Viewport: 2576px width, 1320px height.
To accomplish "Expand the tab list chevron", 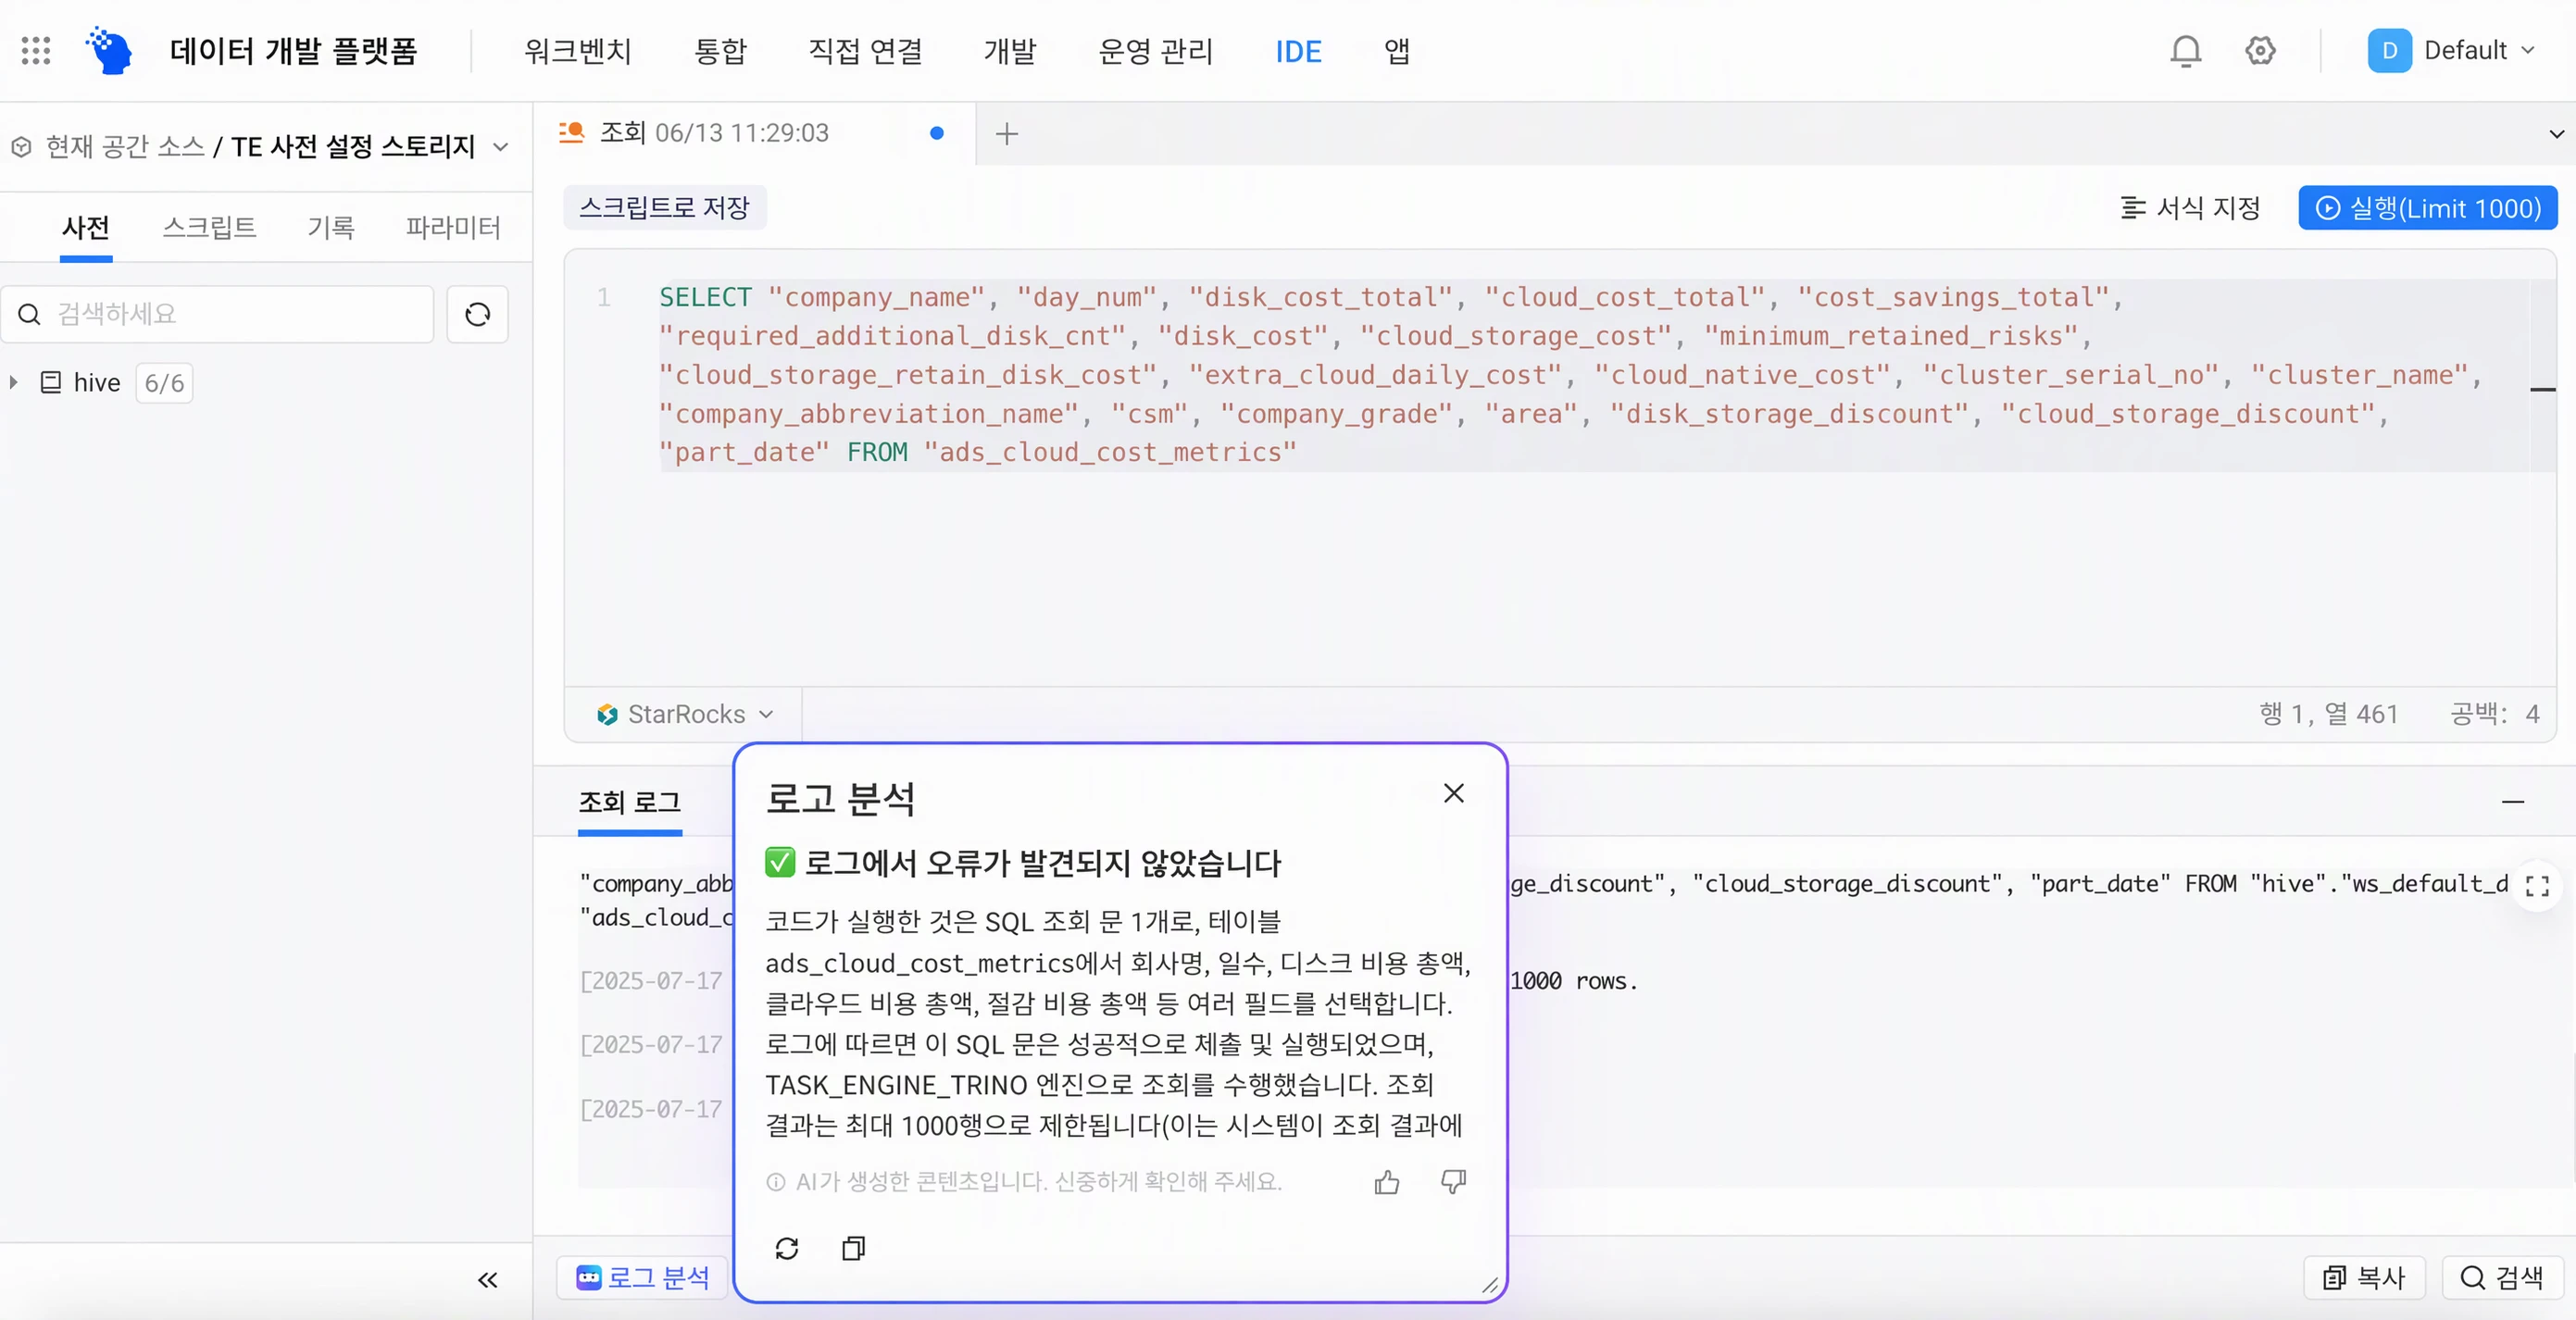I will click(2556, 133).
